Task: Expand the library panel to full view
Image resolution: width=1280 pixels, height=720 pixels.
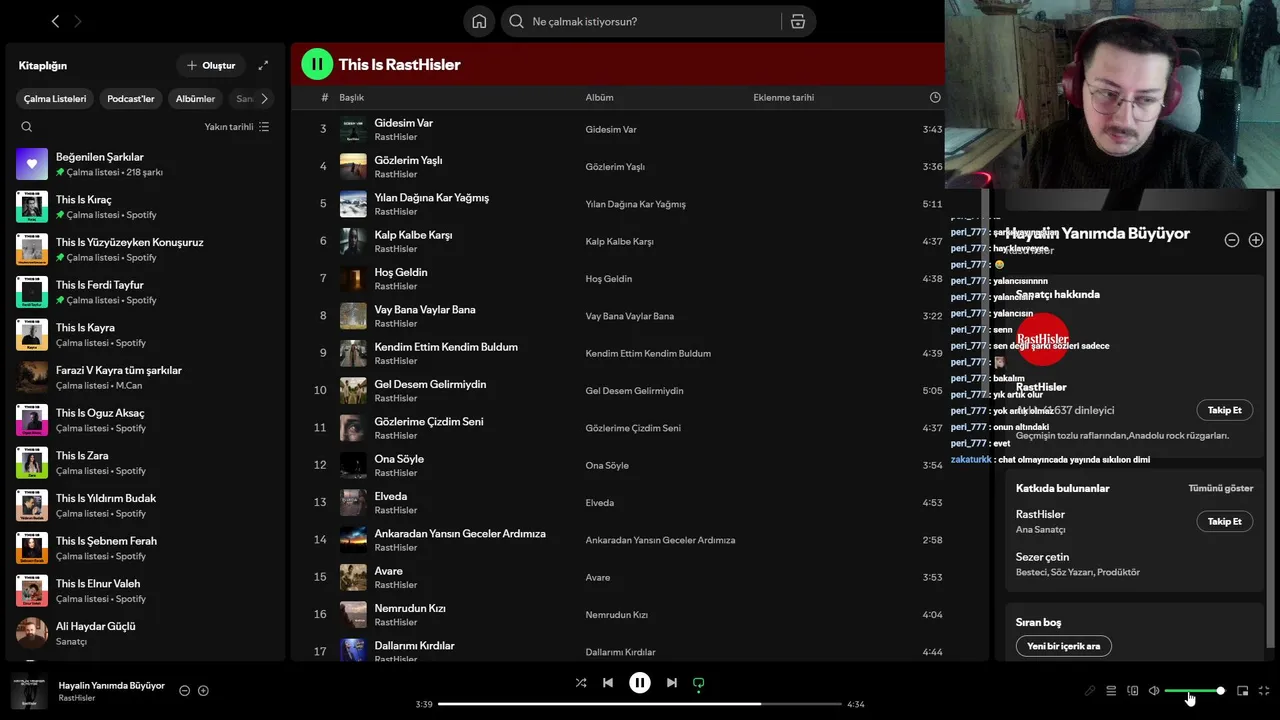Action: coord(263,65)
